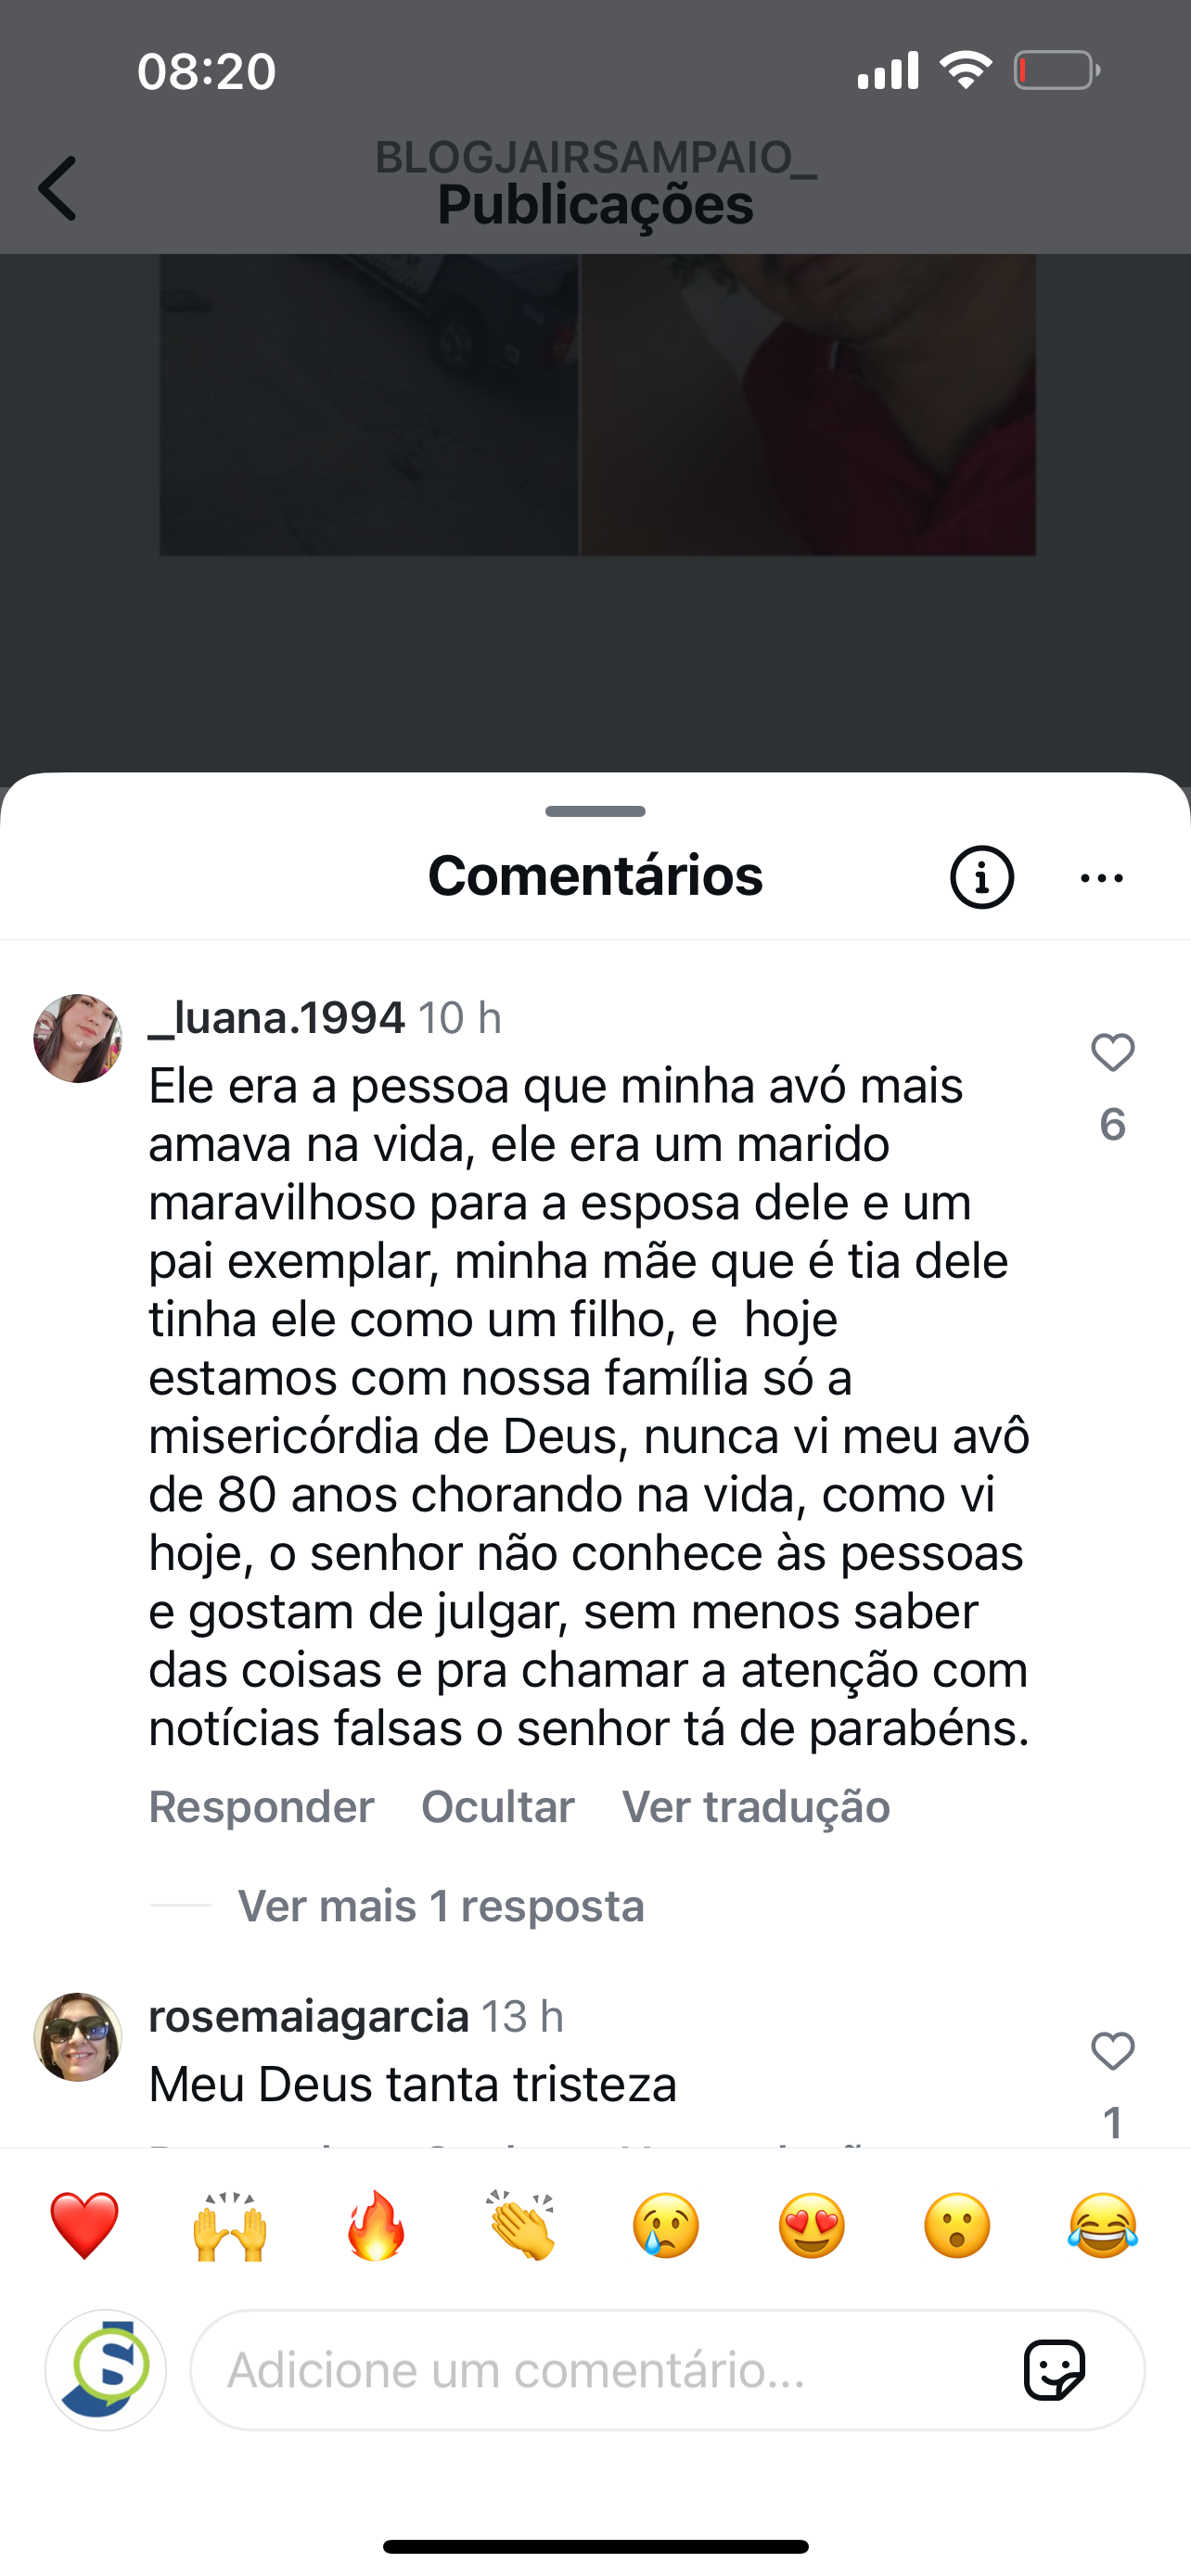
Task: Focus the 'Adicione um comentário' field
Action: [600, 2369]
